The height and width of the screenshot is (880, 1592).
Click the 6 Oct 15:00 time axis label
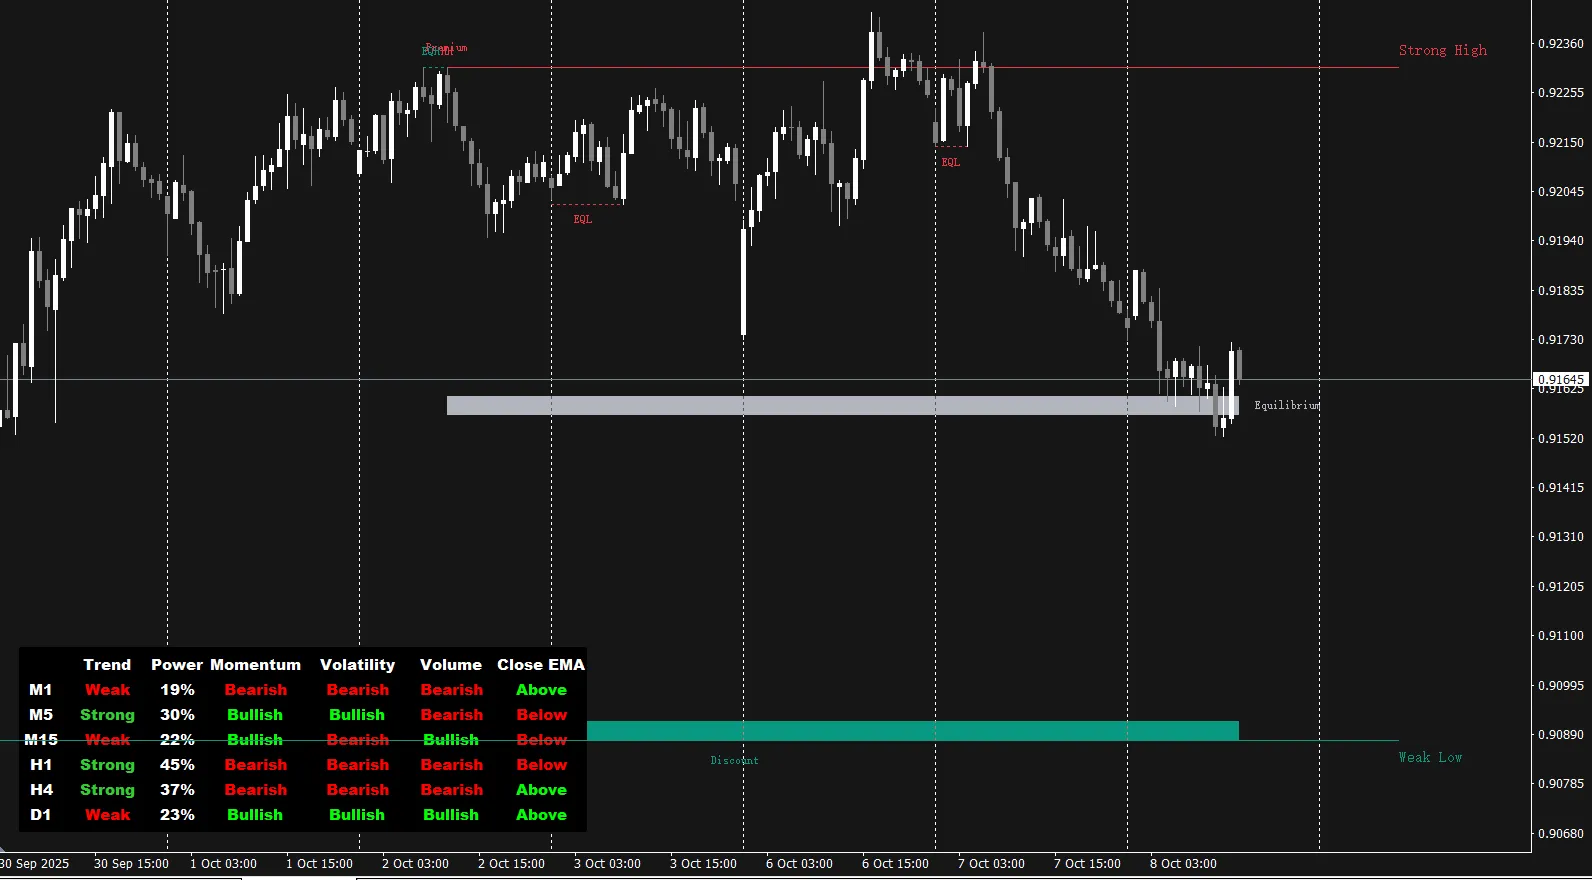[x=895, y=863]
